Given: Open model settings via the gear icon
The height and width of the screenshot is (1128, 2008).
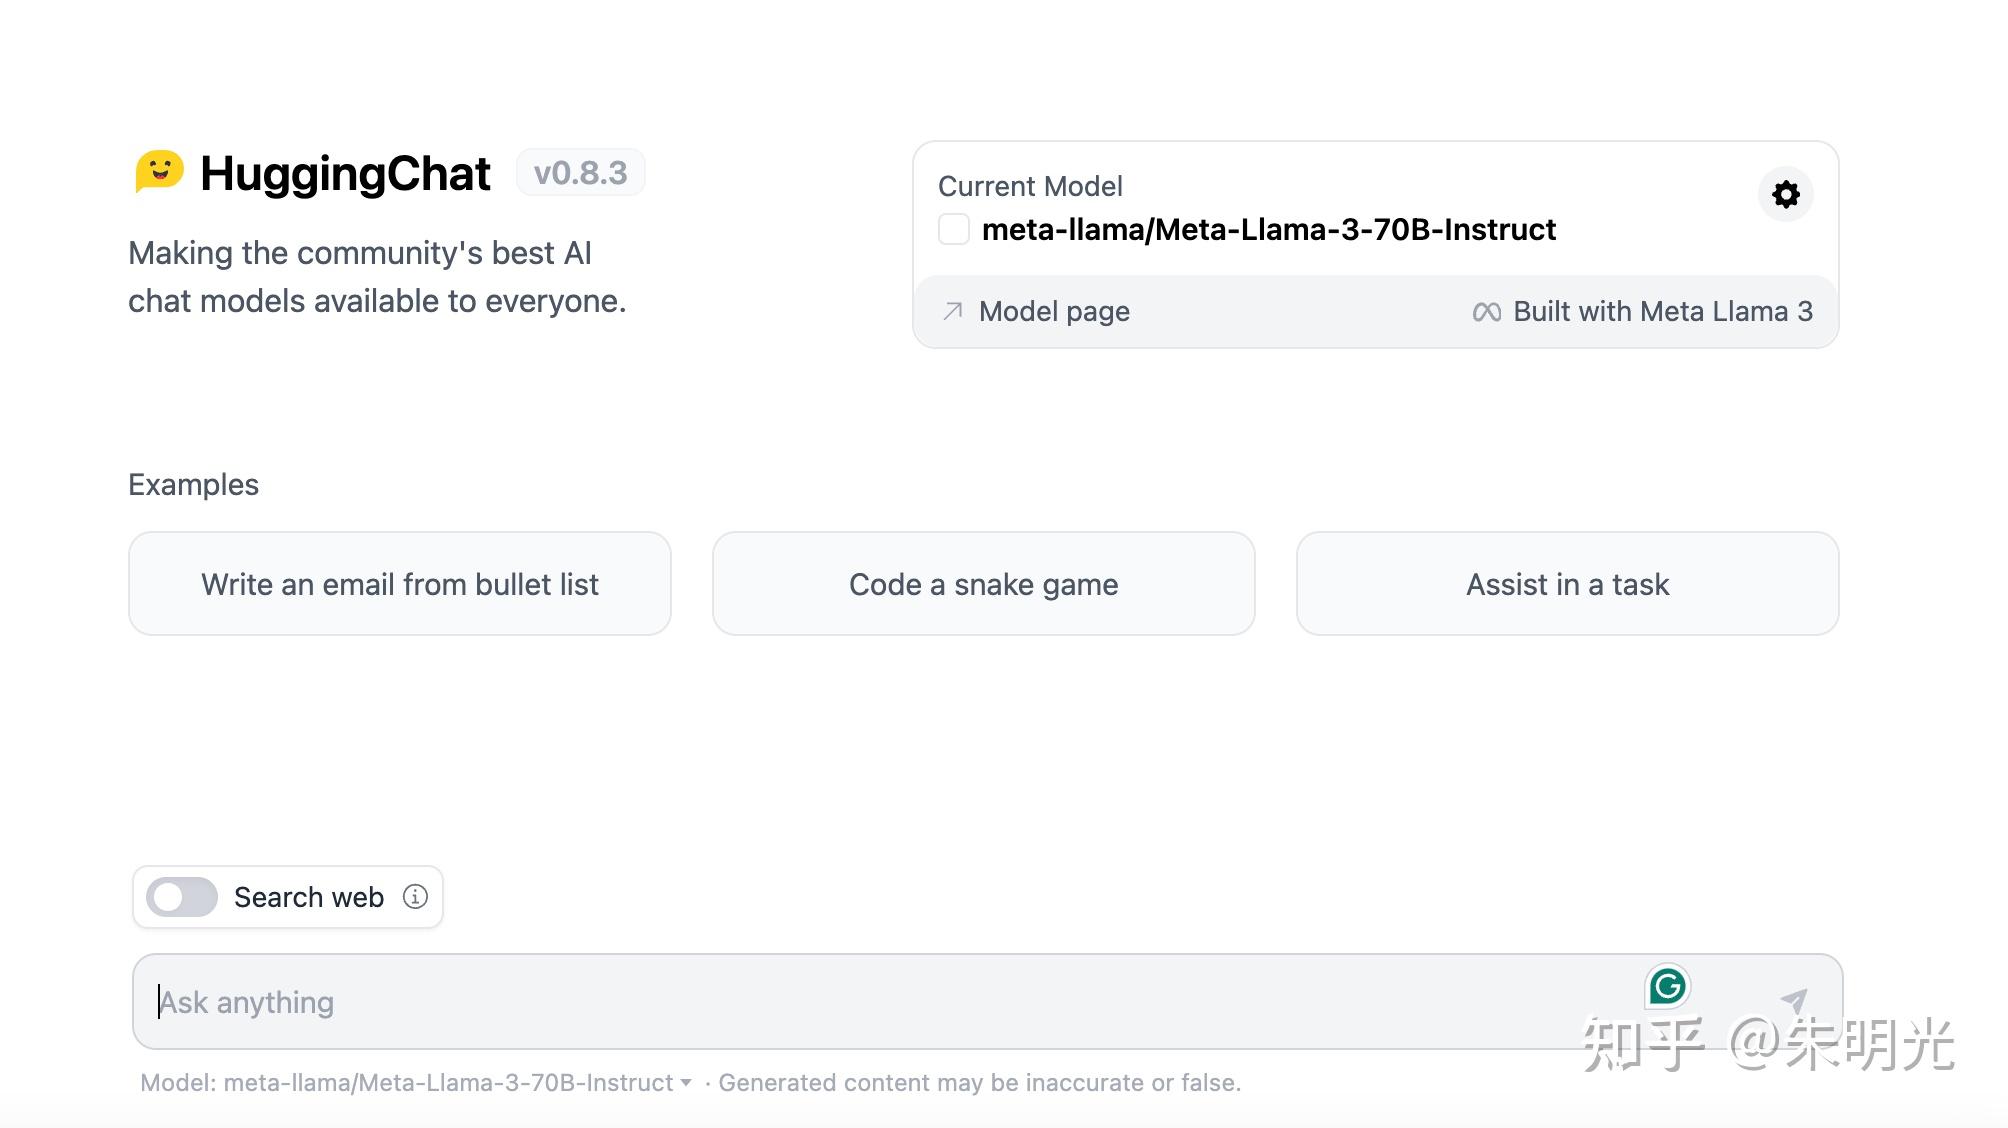Looking at the screenshot, I should click(x=1785, y=194).
